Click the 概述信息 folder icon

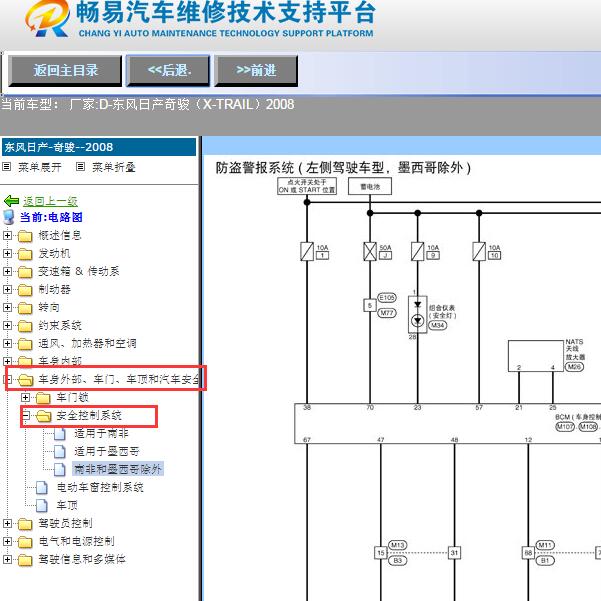(x=25, y=236)
